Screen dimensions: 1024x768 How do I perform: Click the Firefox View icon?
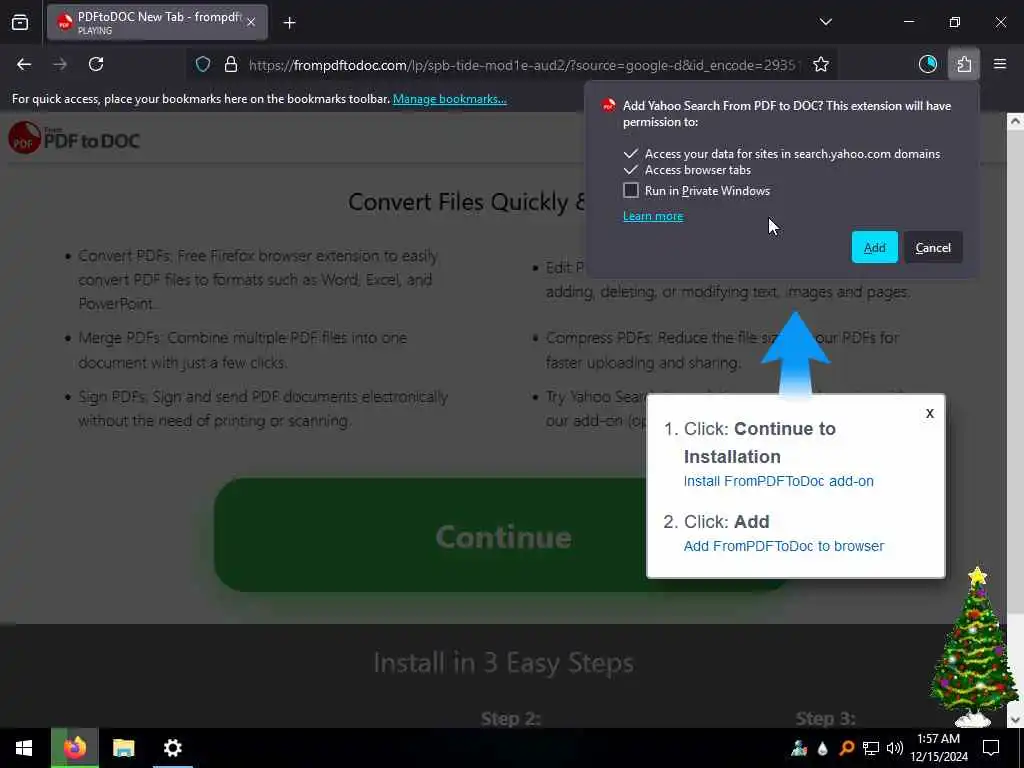click(x=20, y=22)
